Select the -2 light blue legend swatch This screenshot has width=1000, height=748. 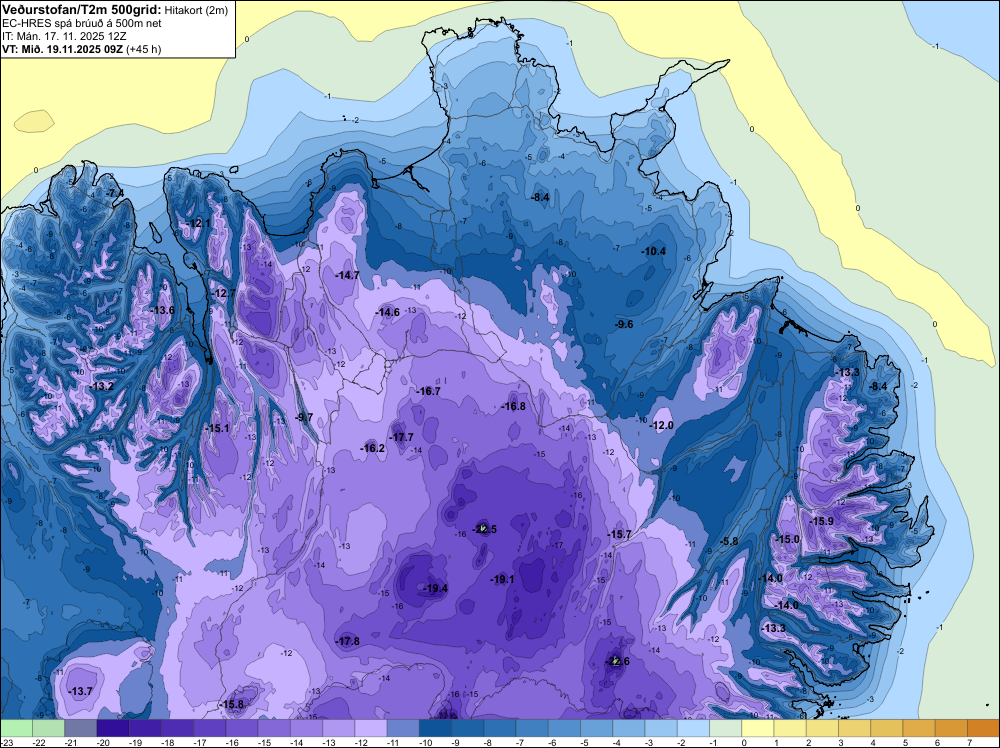pos(693,728)
